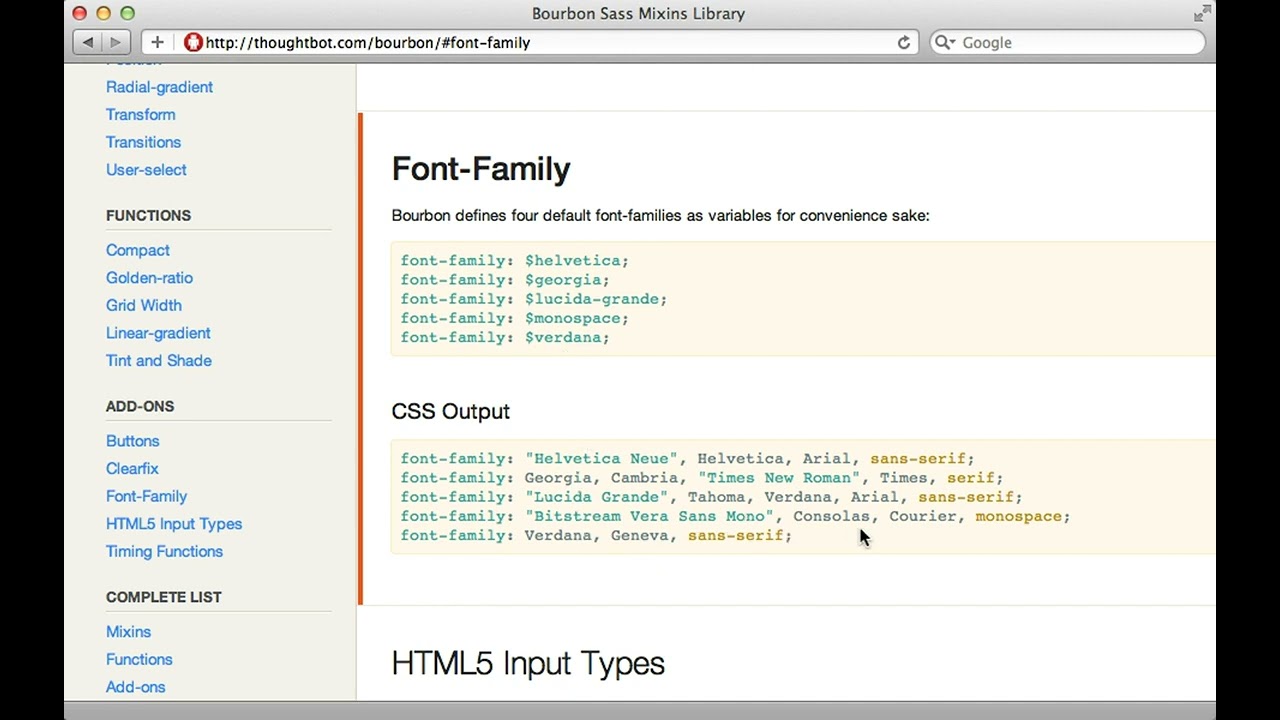Open the Grid Width link
1280x720 pixels.
(x=144, y=305)
